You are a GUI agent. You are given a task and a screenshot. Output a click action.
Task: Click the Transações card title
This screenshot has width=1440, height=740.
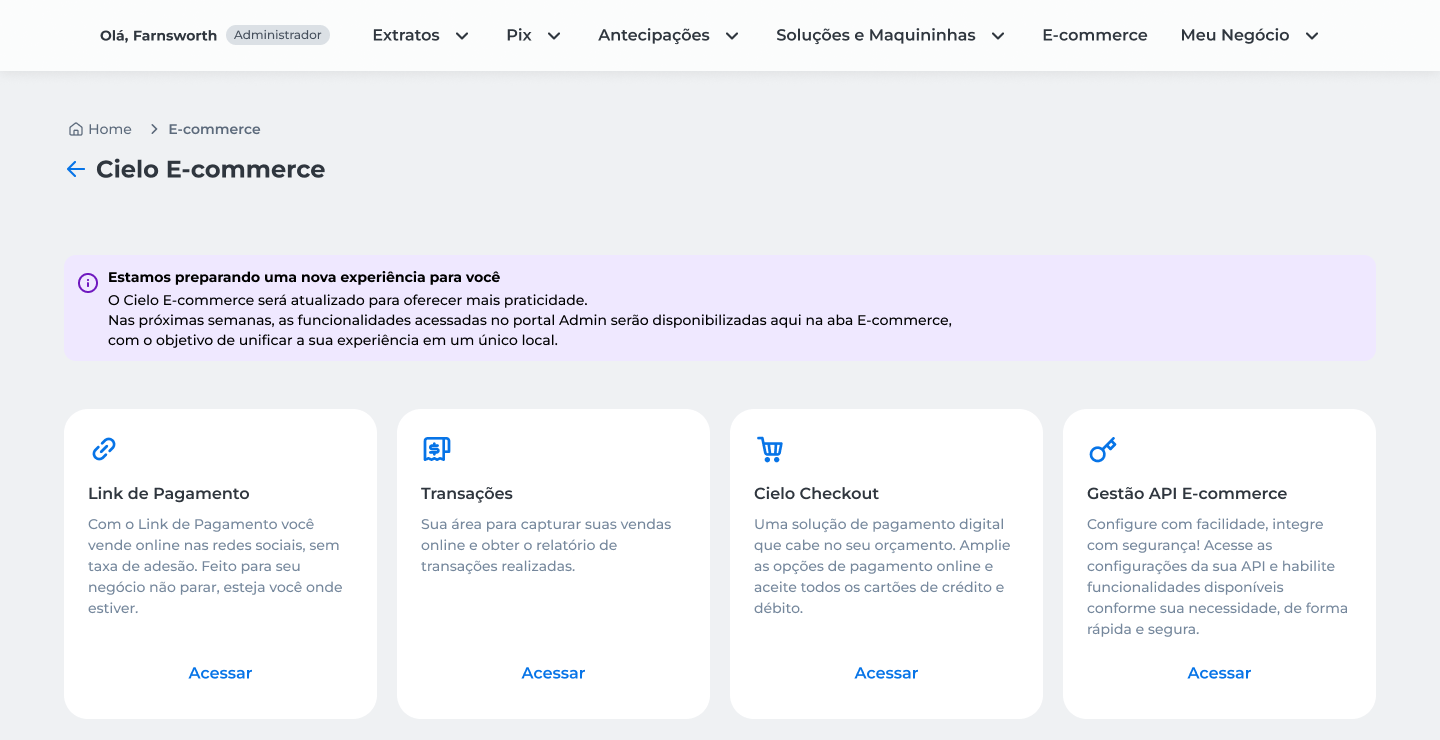[x=467, y=493]
